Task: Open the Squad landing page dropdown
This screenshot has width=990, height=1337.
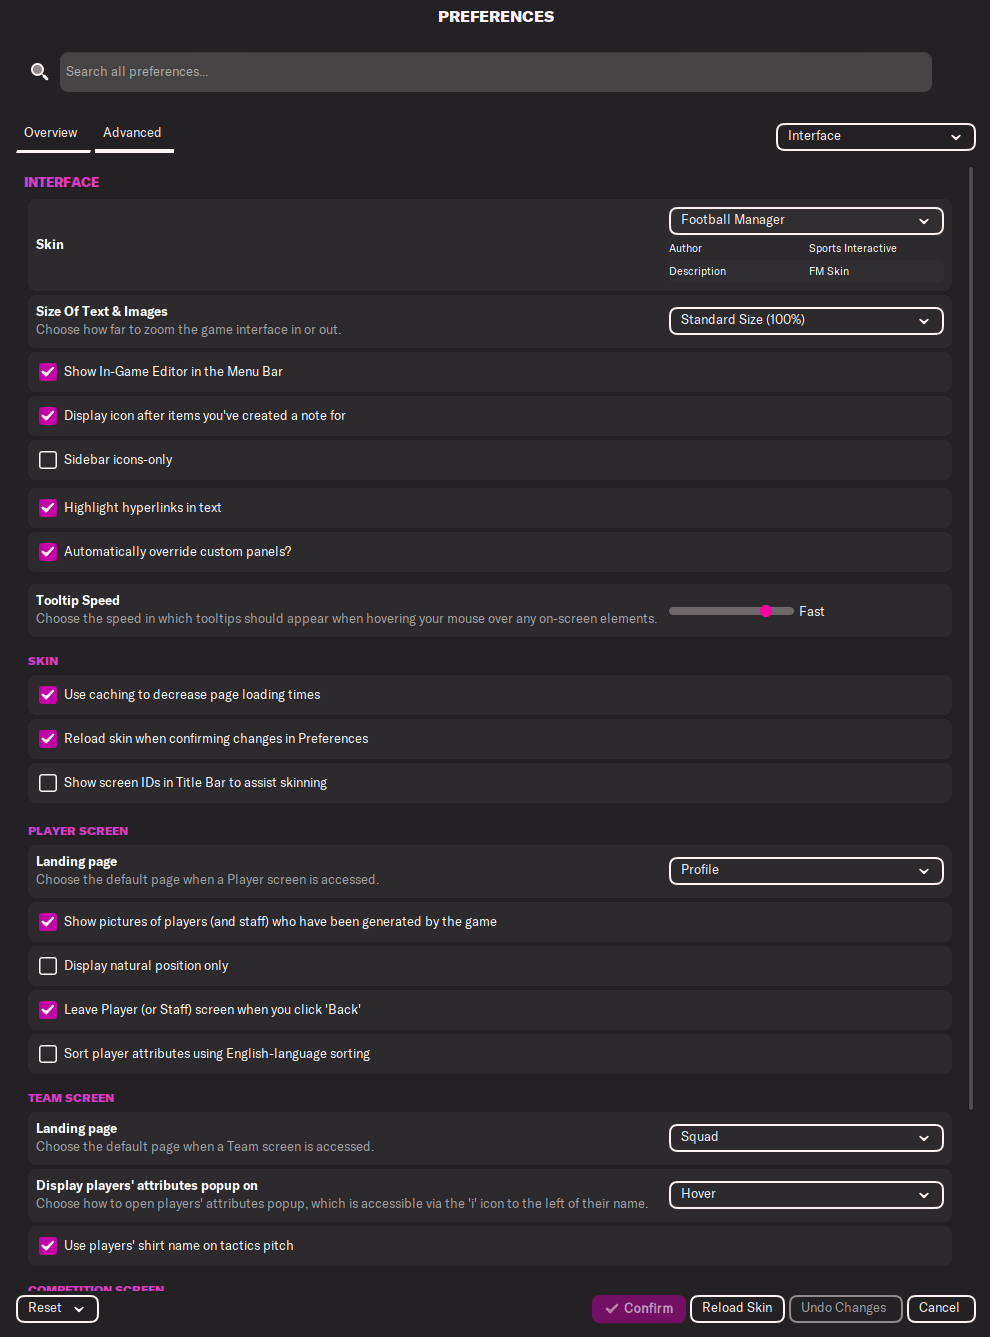Action: pyautogui.click(x=806, y=1137)
